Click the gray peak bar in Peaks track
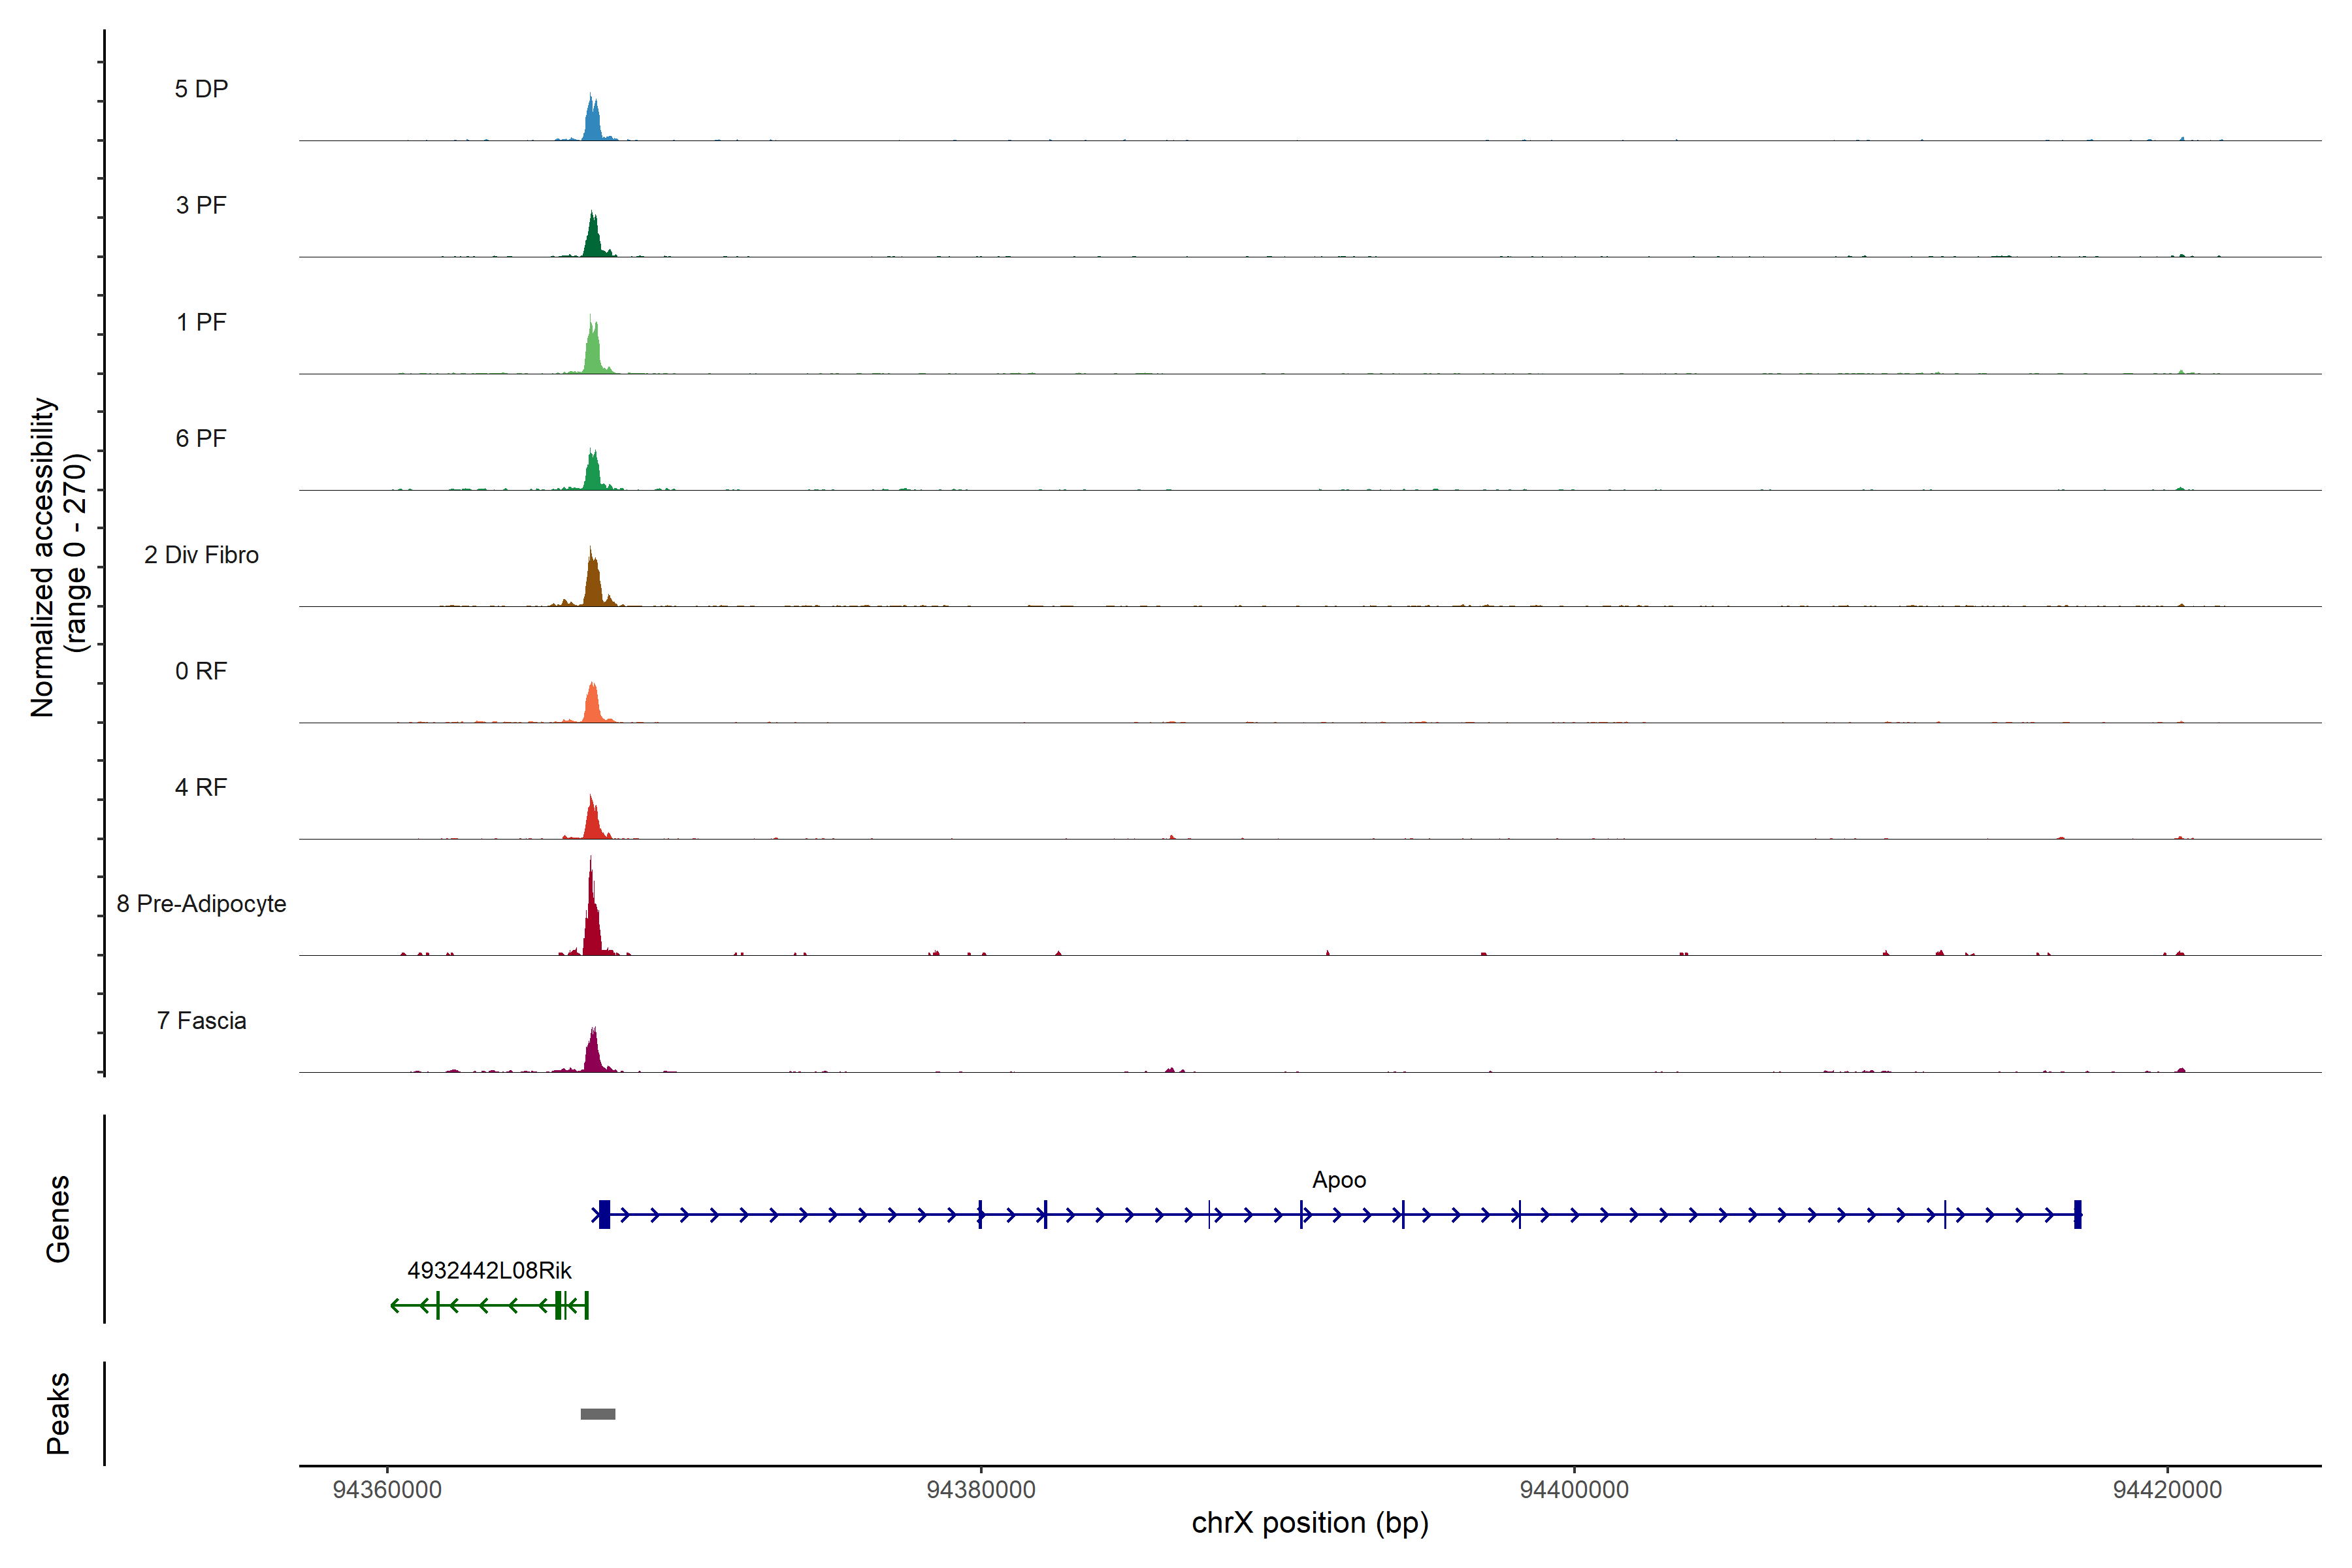The width and height of the screenshot is (2352, 1568). click(597, 1413)
